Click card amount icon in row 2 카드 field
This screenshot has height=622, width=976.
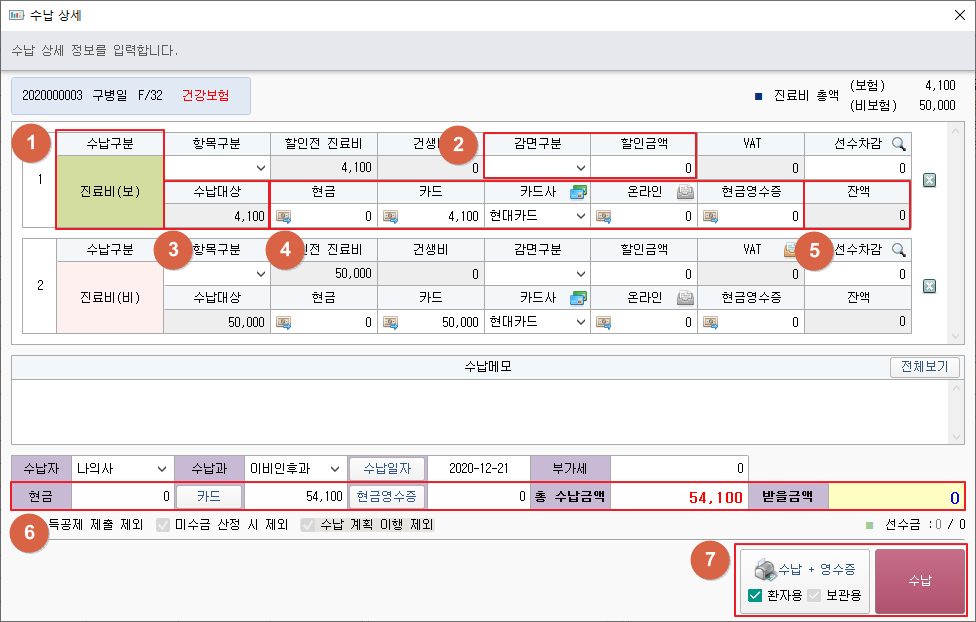[x=390, y=322]
